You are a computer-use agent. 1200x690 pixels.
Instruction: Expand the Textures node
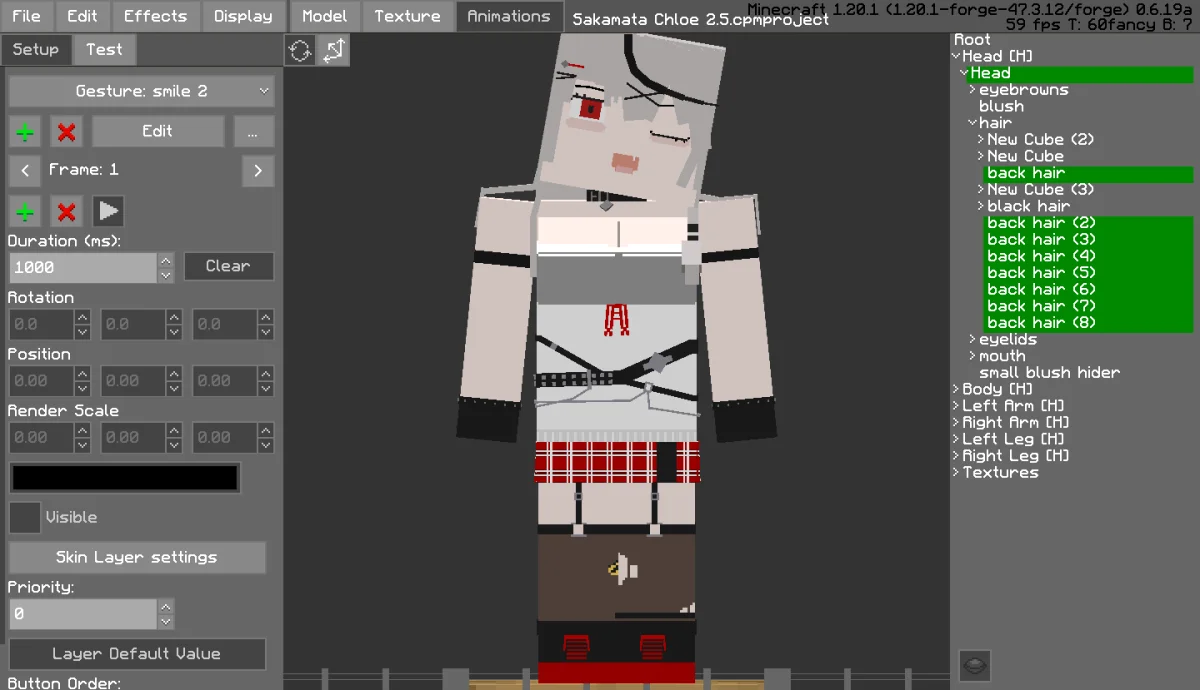click(956, 473)
